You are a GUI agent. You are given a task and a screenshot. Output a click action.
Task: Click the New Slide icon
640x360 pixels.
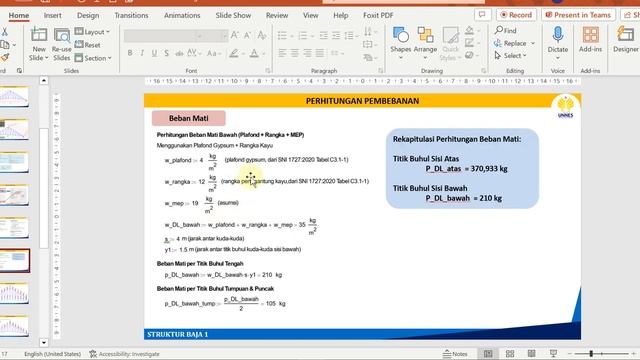coord(39,36)
